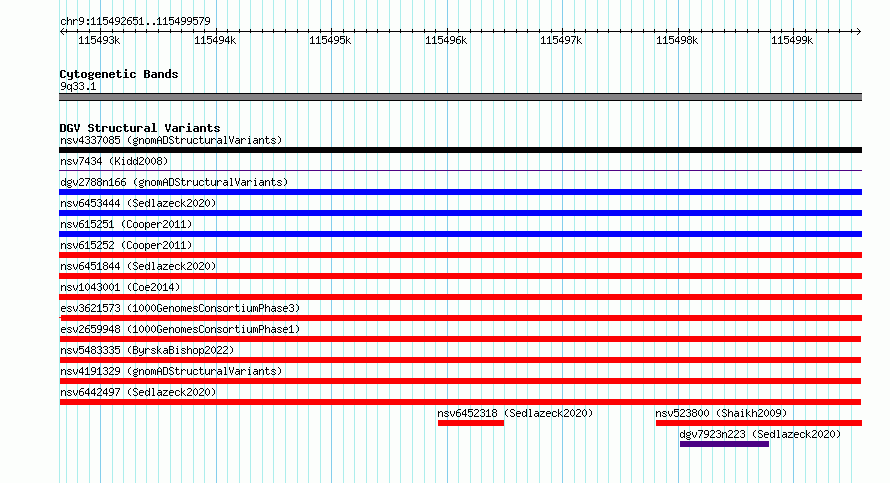Open nsv1043001 (Coe2014) label
This screenshot has height=483, width=890.
(x=120, y=287)
